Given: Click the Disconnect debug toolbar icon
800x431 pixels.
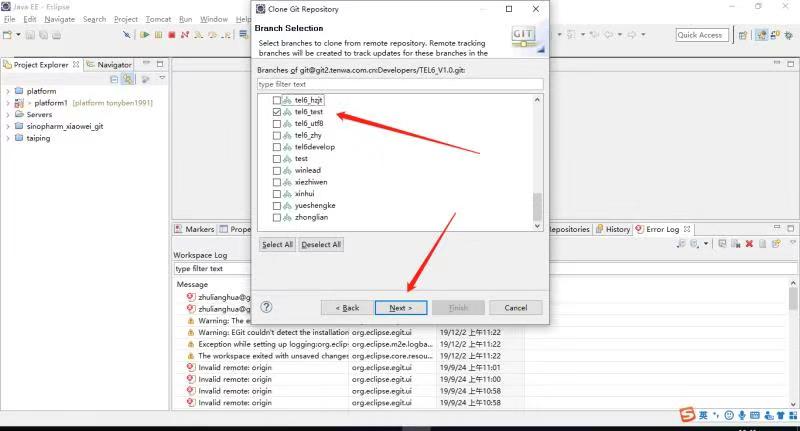Looking at the screenshot, I should [185, 35].
